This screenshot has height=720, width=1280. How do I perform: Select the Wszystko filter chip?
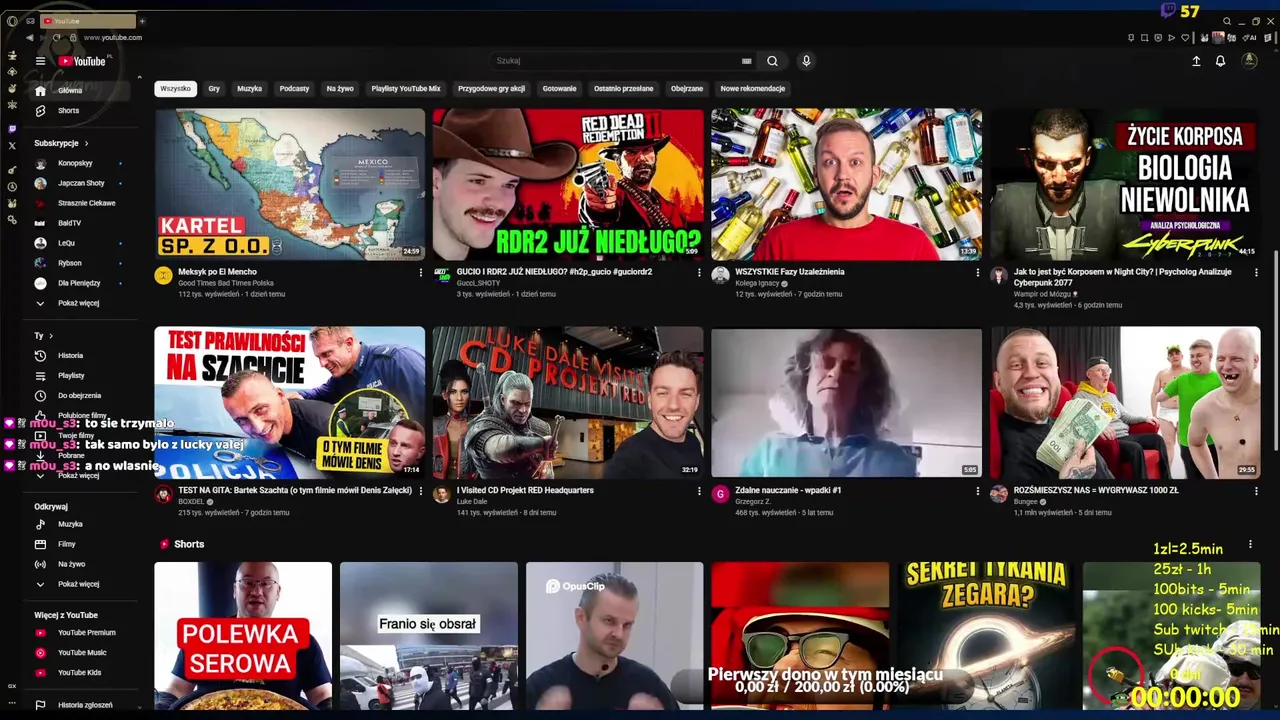pyautogui.click(x=175, y=89)
